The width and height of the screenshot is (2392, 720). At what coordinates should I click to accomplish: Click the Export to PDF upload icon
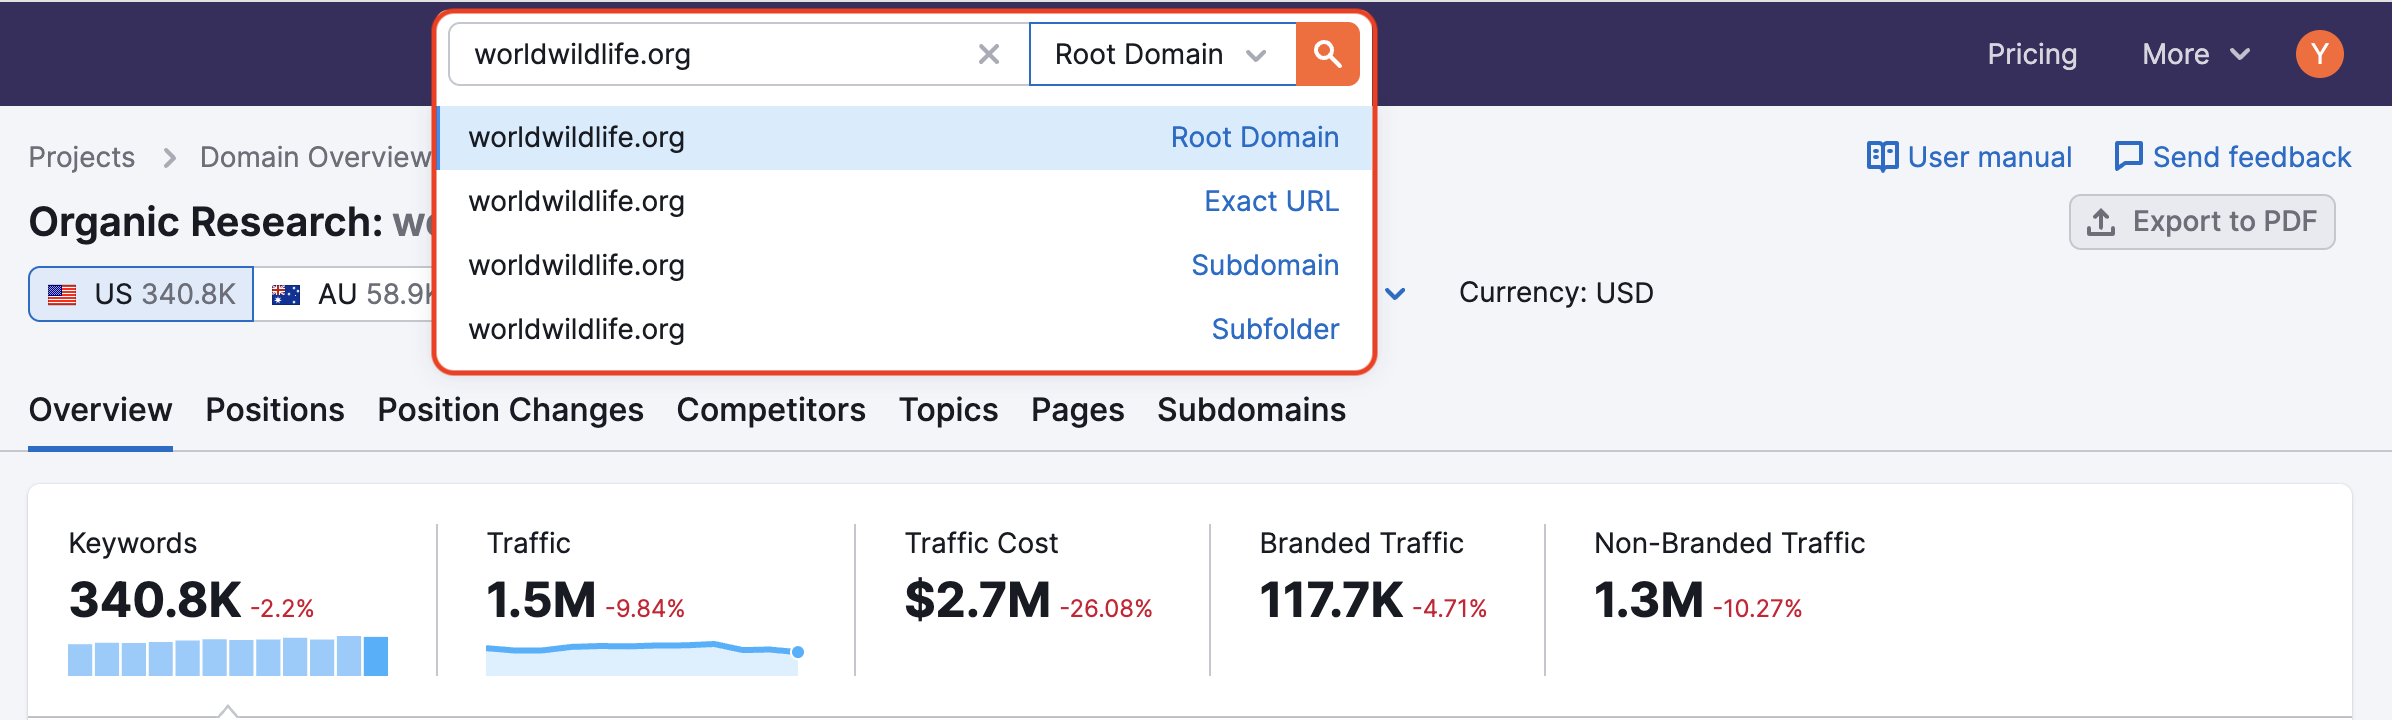coord(2101,222)
